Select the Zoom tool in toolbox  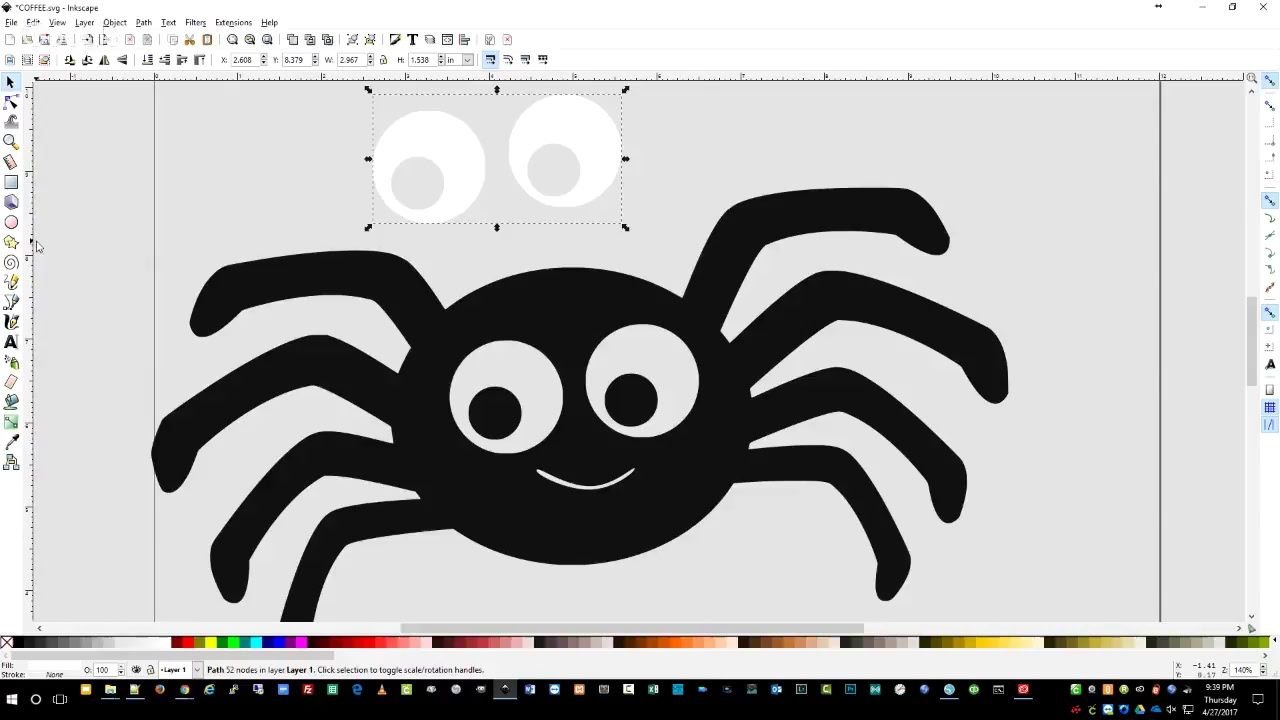11,142
